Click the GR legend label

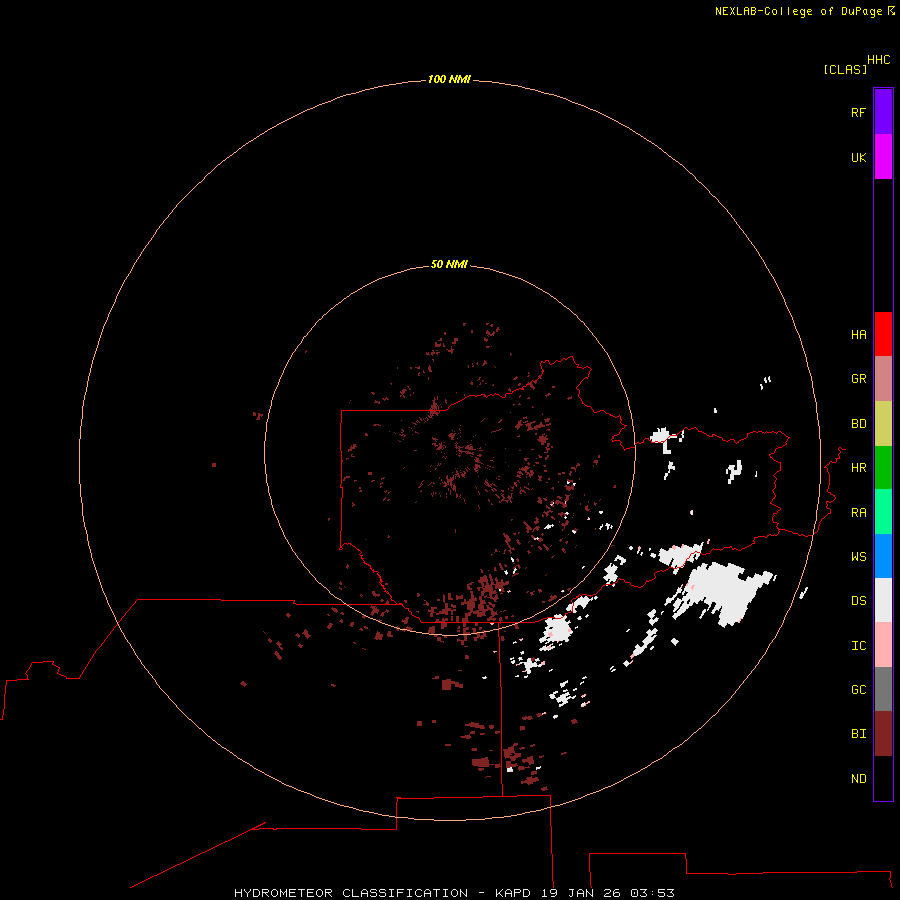point(859,379)
